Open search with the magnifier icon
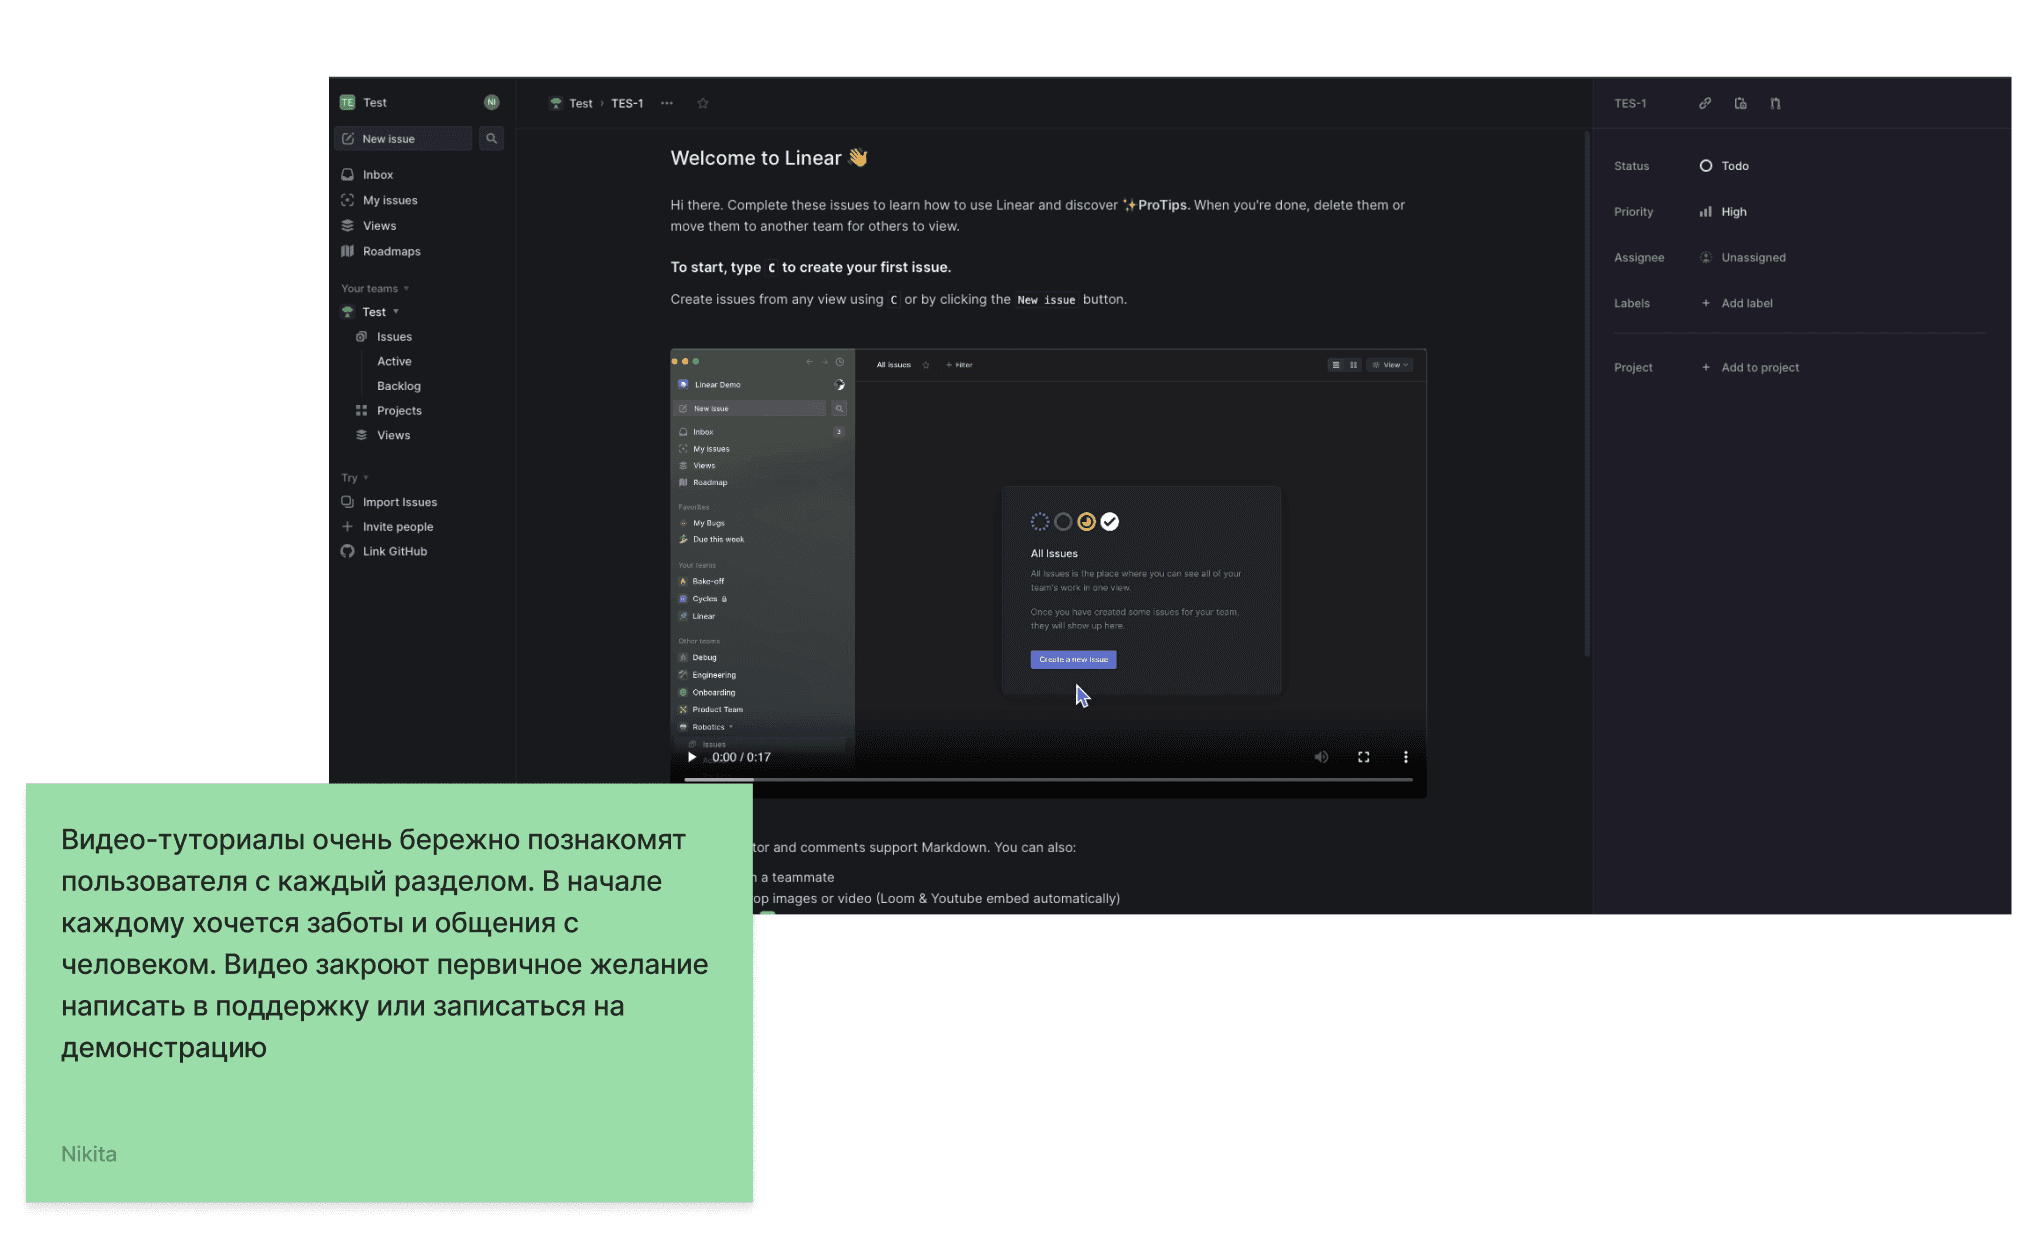This screenshot has height=1238, width=2040. point(491,139)
